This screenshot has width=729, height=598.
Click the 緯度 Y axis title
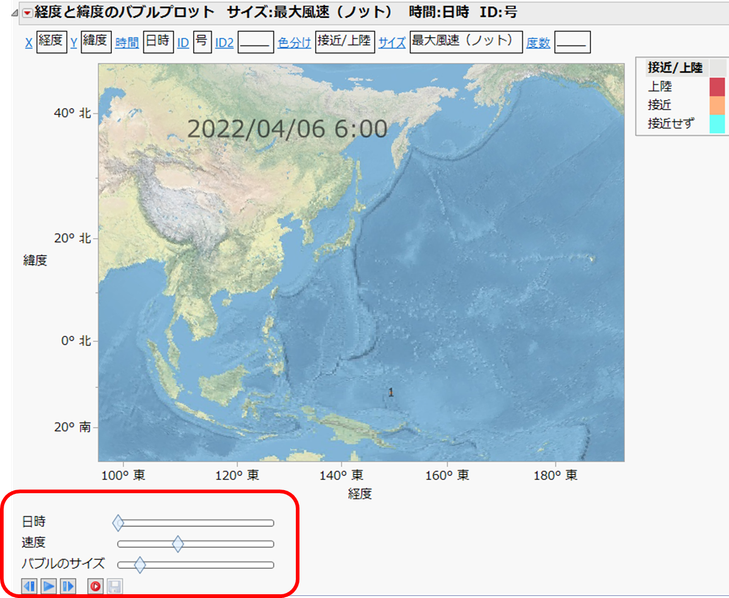[x=36, y=260]
